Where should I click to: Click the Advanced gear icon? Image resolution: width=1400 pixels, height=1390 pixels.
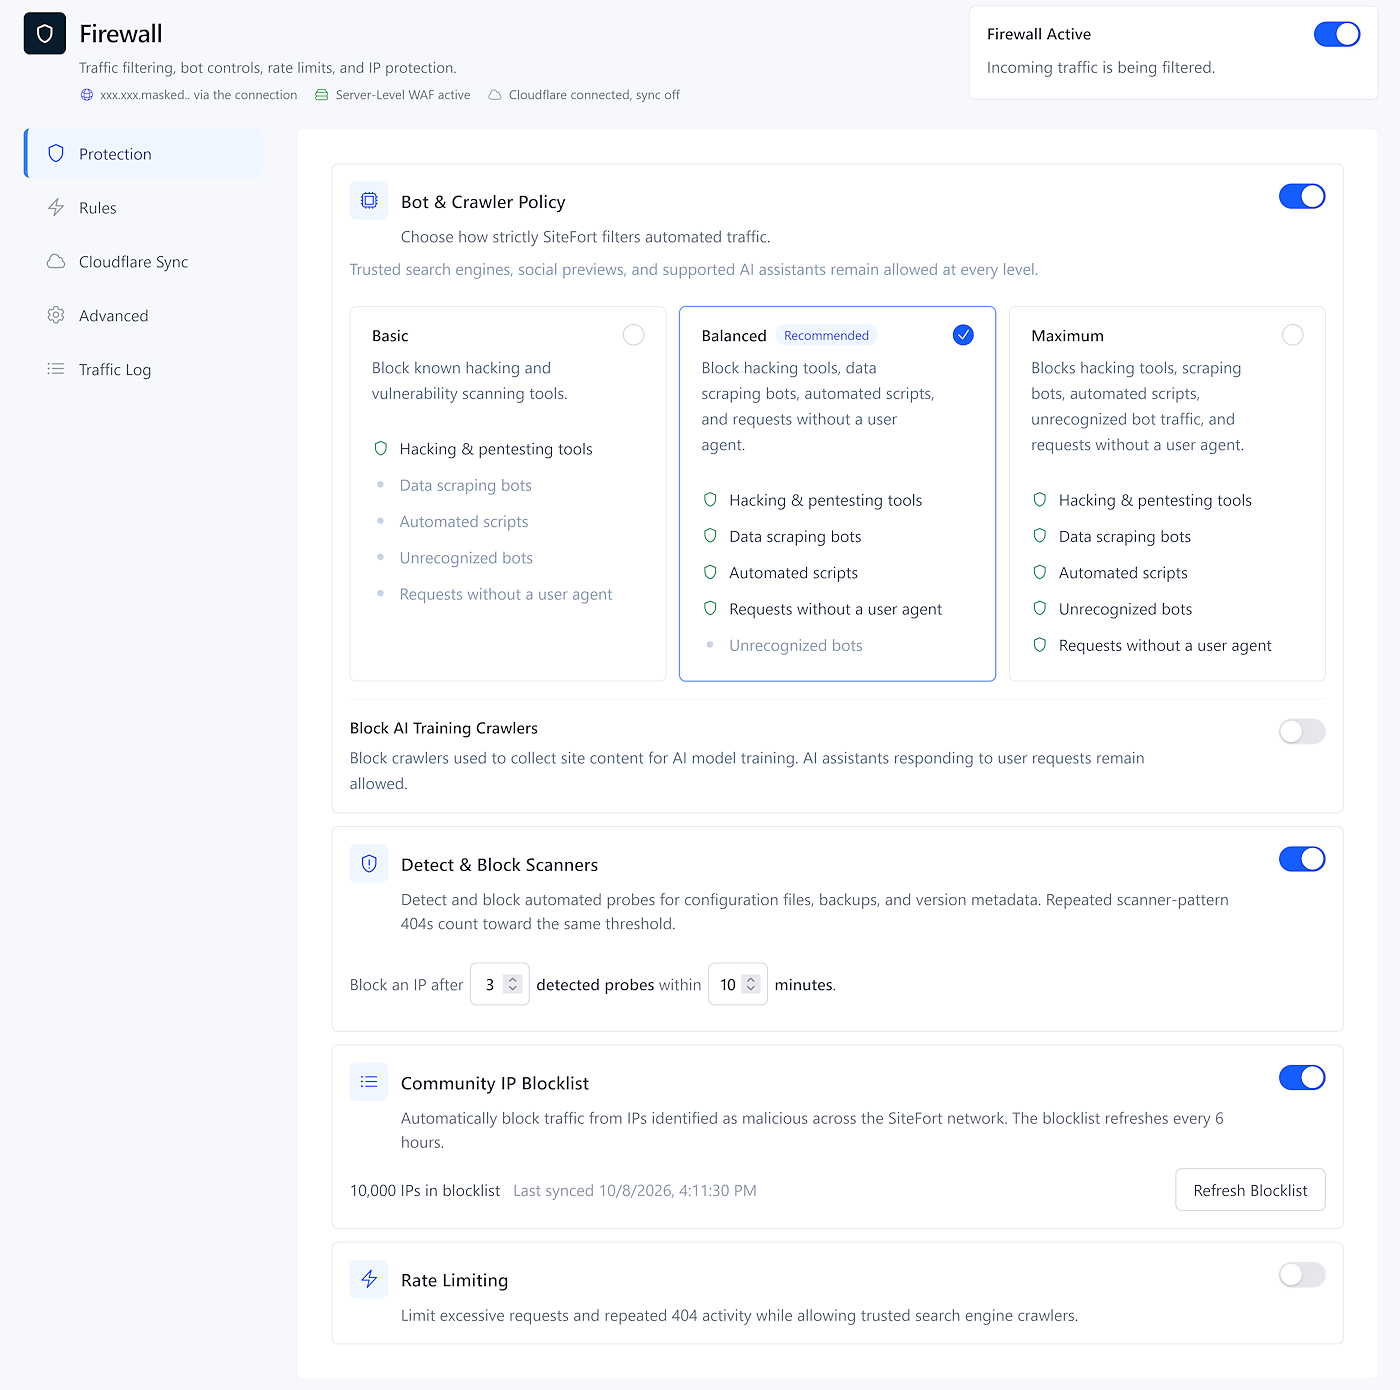[x=56, y=316]
